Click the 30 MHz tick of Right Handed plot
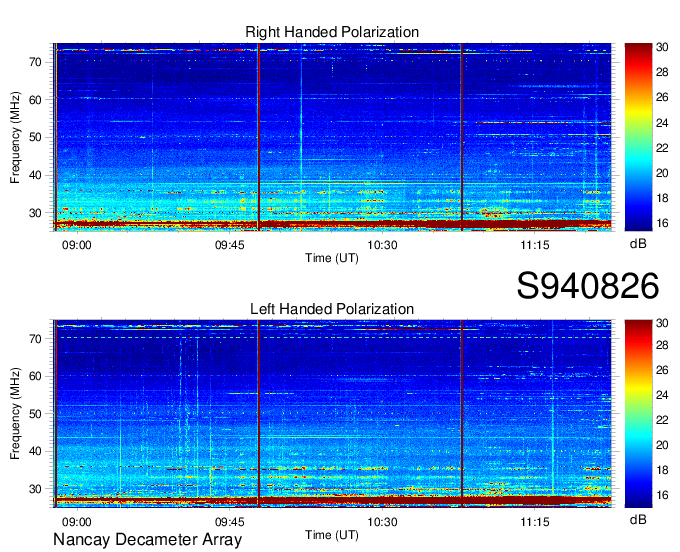680x552 pixels. (x=36, y=213)
